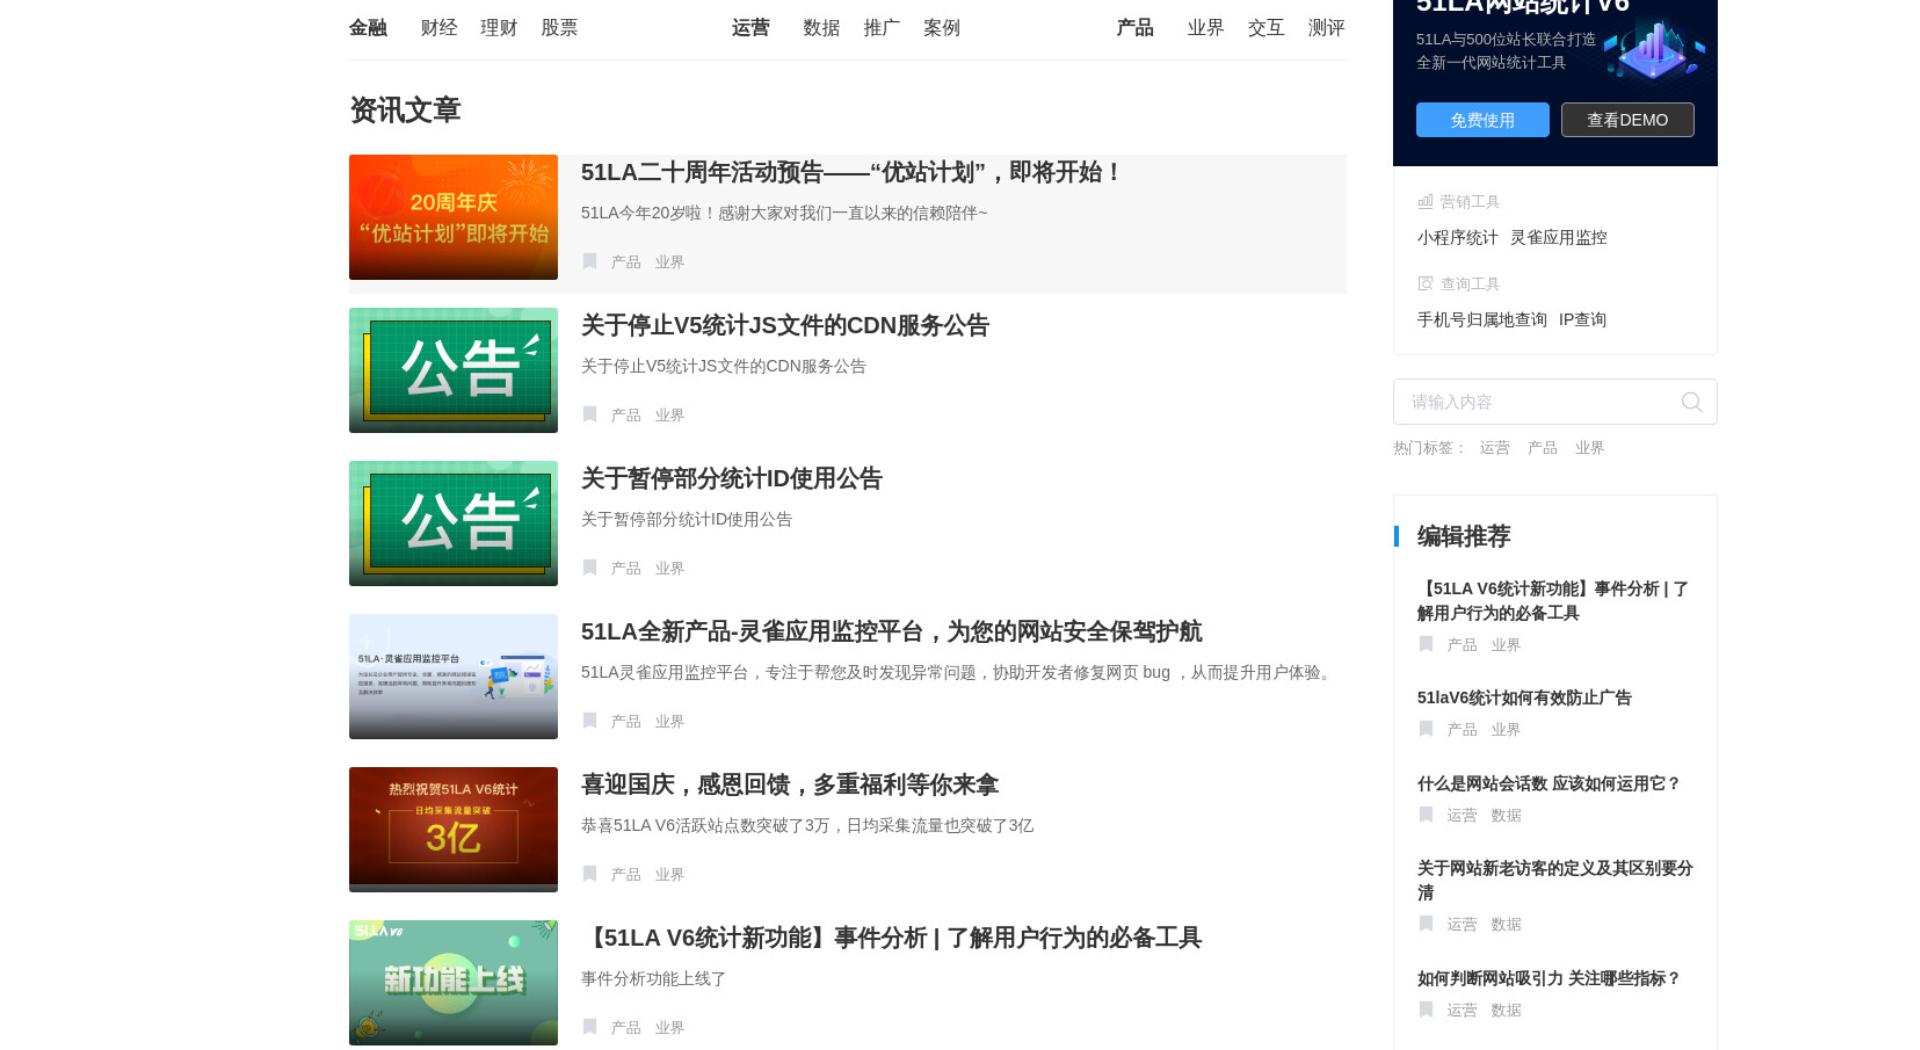This screenshot has height=1050, width=1920.
Task: Open the 案例 subcategory
Action: pyautogui.click(x=941, y=28)
